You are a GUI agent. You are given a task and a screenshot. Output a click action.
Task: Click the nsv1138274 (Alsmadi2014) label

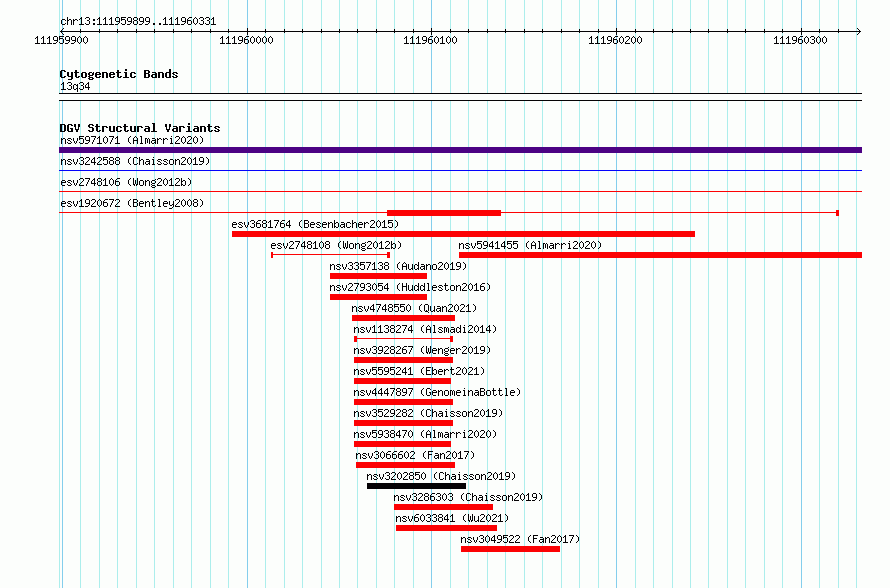coord(425,329)
